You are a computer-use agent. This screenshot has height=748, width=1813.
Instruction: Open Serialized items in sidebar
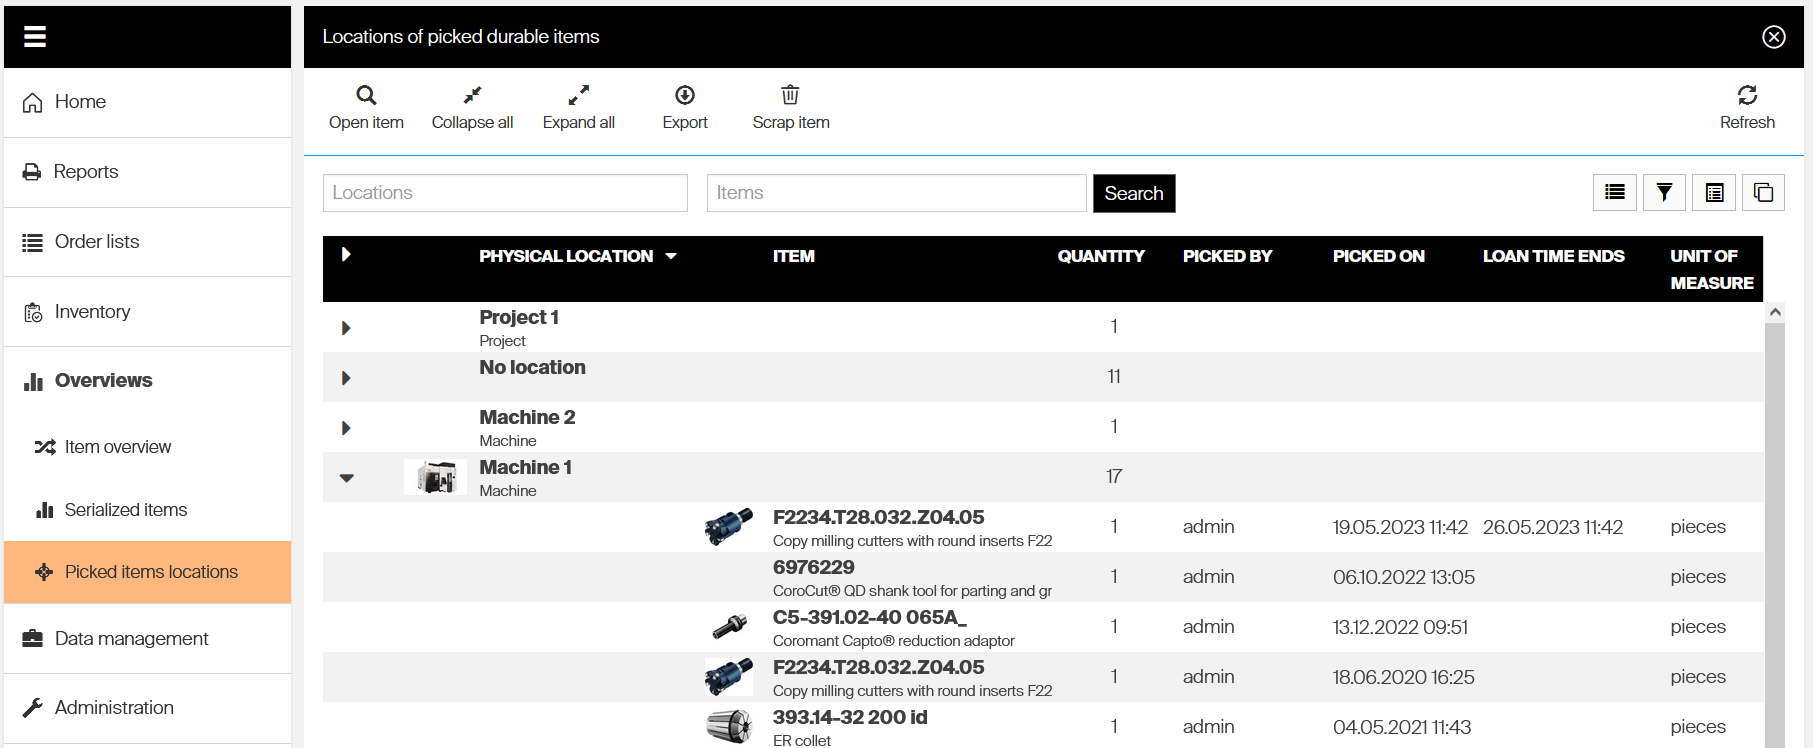(125, 510)
